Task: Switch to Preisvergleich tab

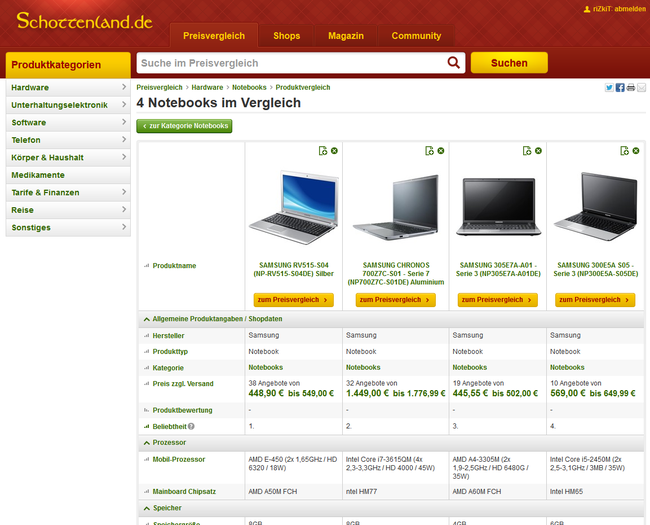Action: pyautogui.click(x=214, y=36)
